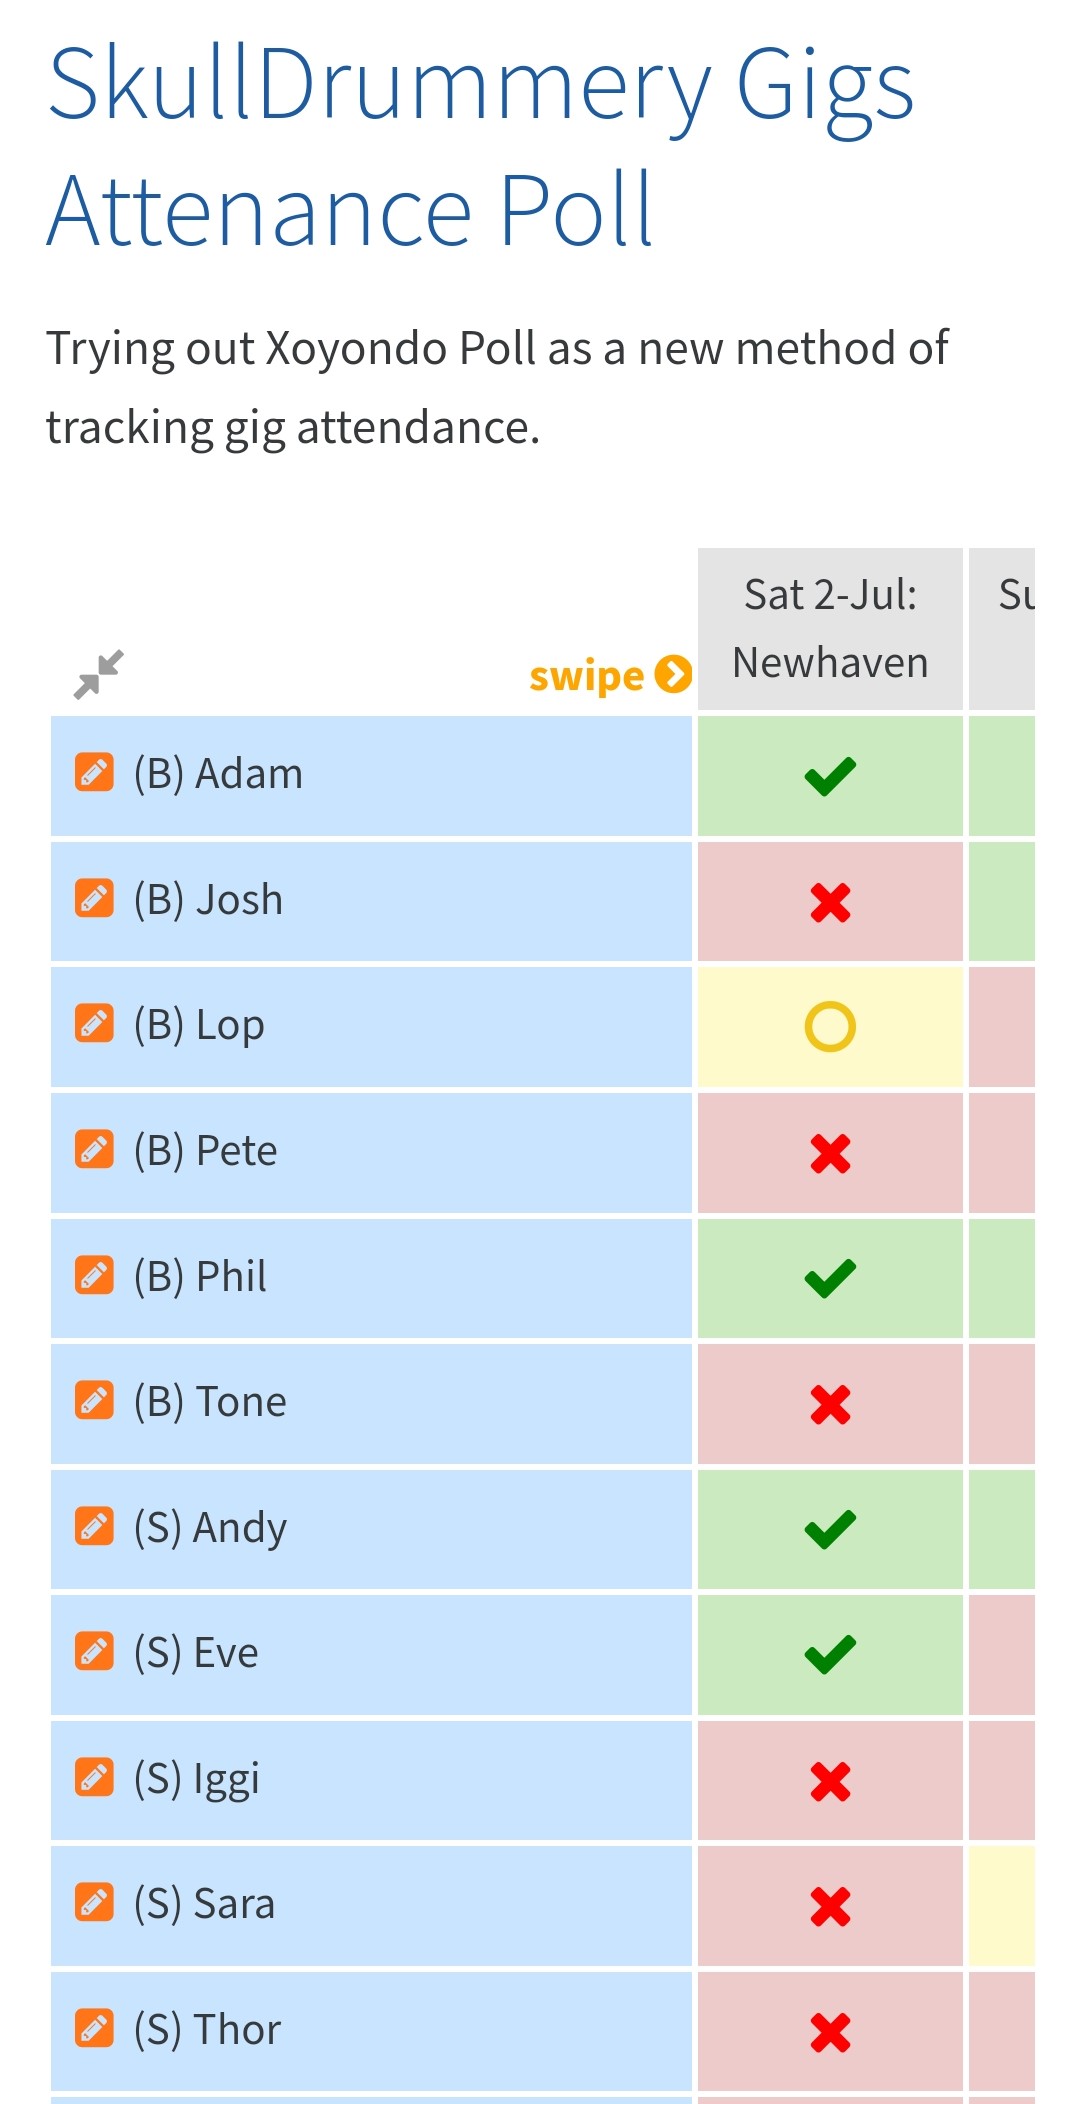1080x2104 pixels.
Task: Toggle Lop's yellow maybe circle
Action: [x=830, y=1027]
